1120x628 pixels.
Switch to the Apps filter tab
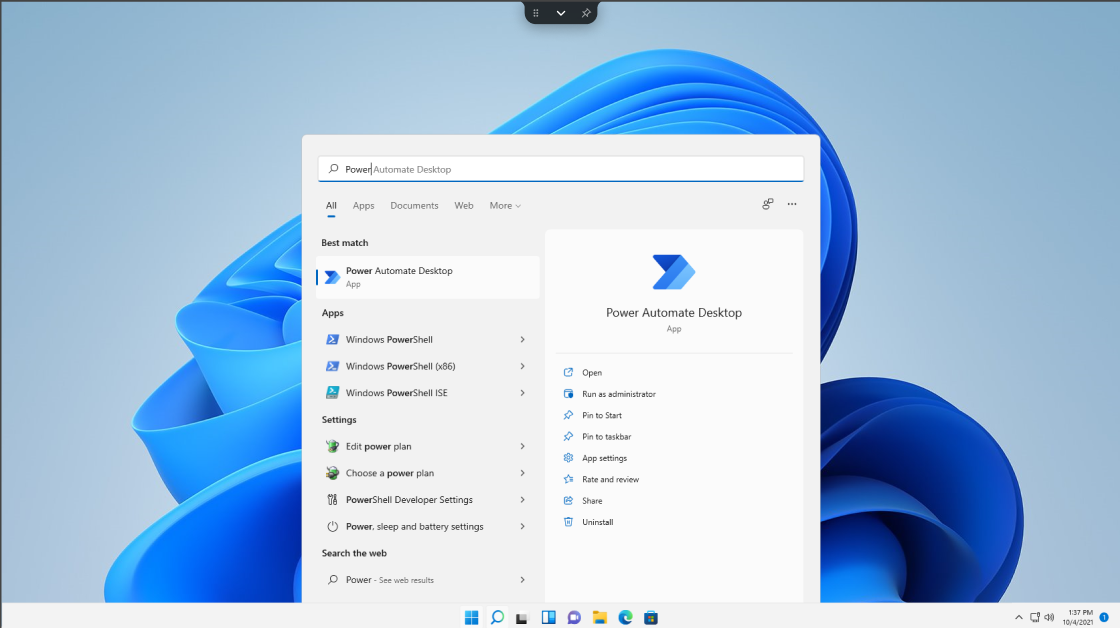click(363, 206)
